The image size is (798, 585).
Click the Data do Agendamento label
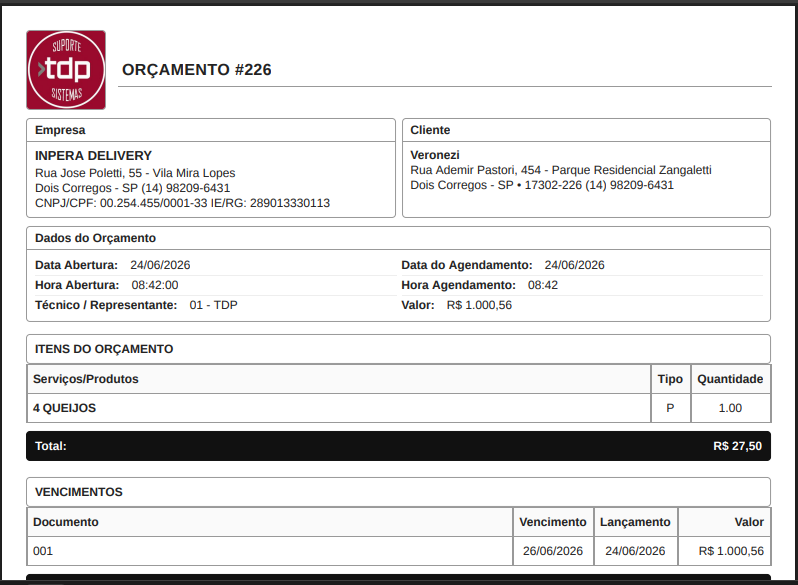(467, 265)
